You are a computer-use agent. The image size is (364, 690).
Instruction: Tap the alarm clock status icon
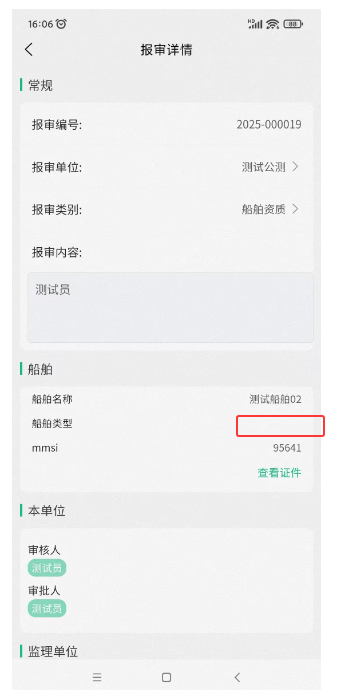[x=61, y=24]
